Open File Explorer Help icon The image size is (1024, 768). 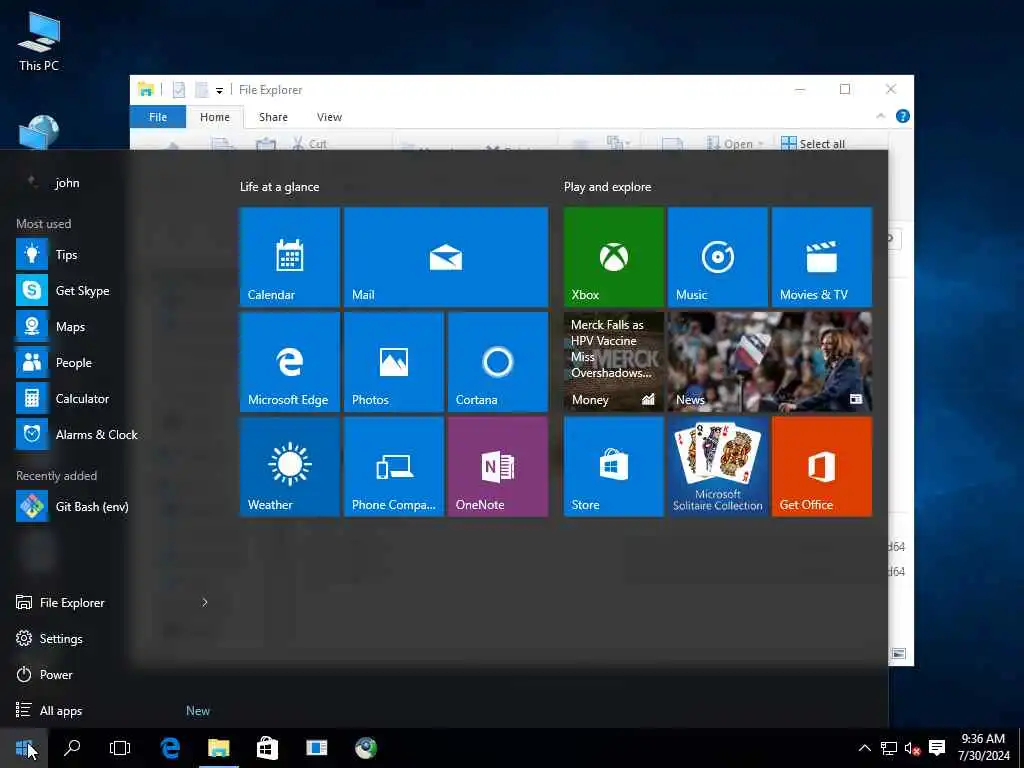(x=903, y=116)
